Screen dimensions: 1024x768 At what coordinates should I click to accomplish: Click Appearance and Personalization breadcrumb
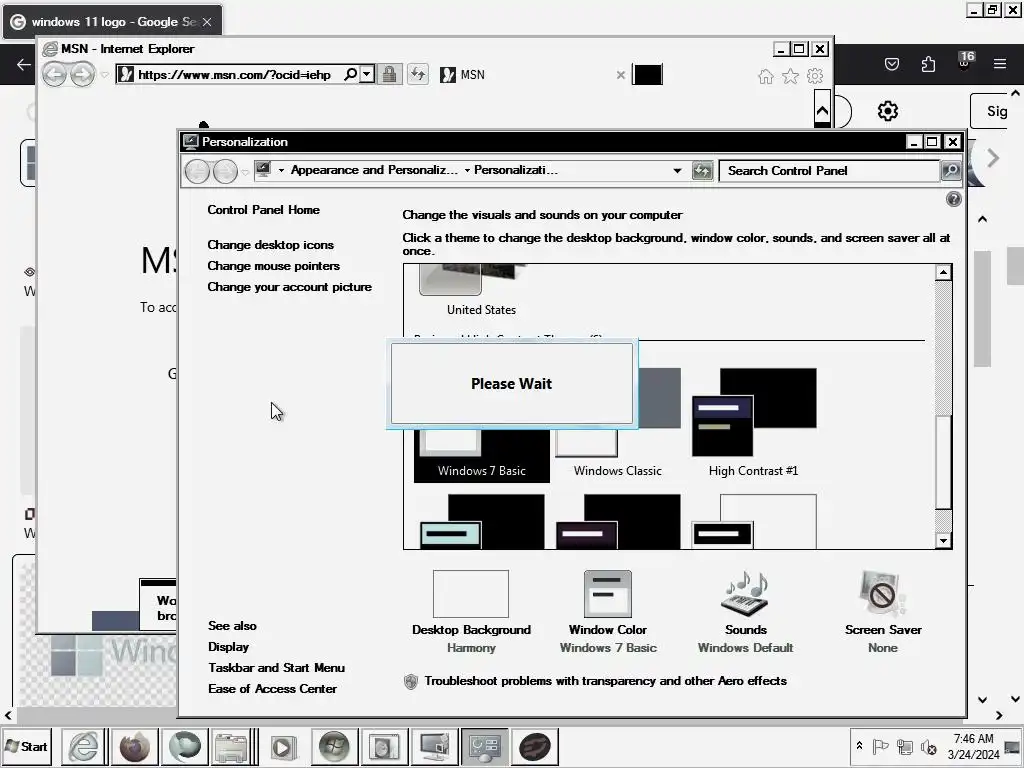[x=374, y=170]
